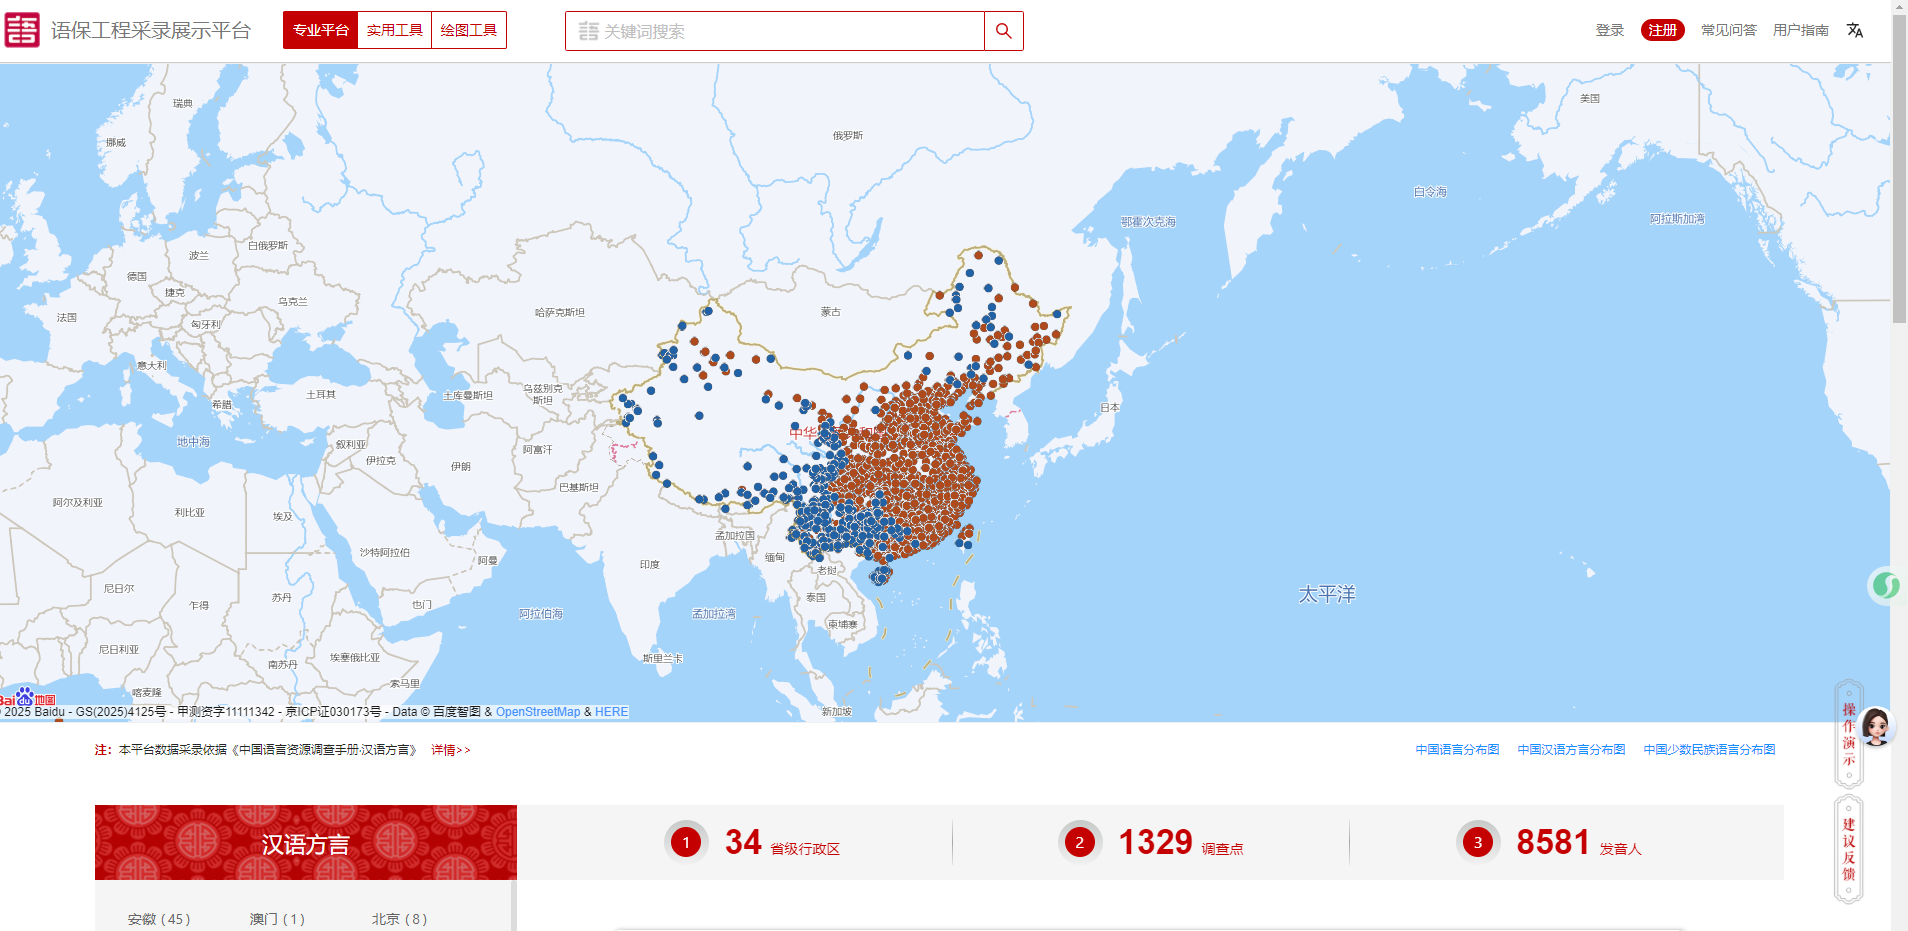Select 安徽 (45) in the dialect list

(x=158, y=919)
